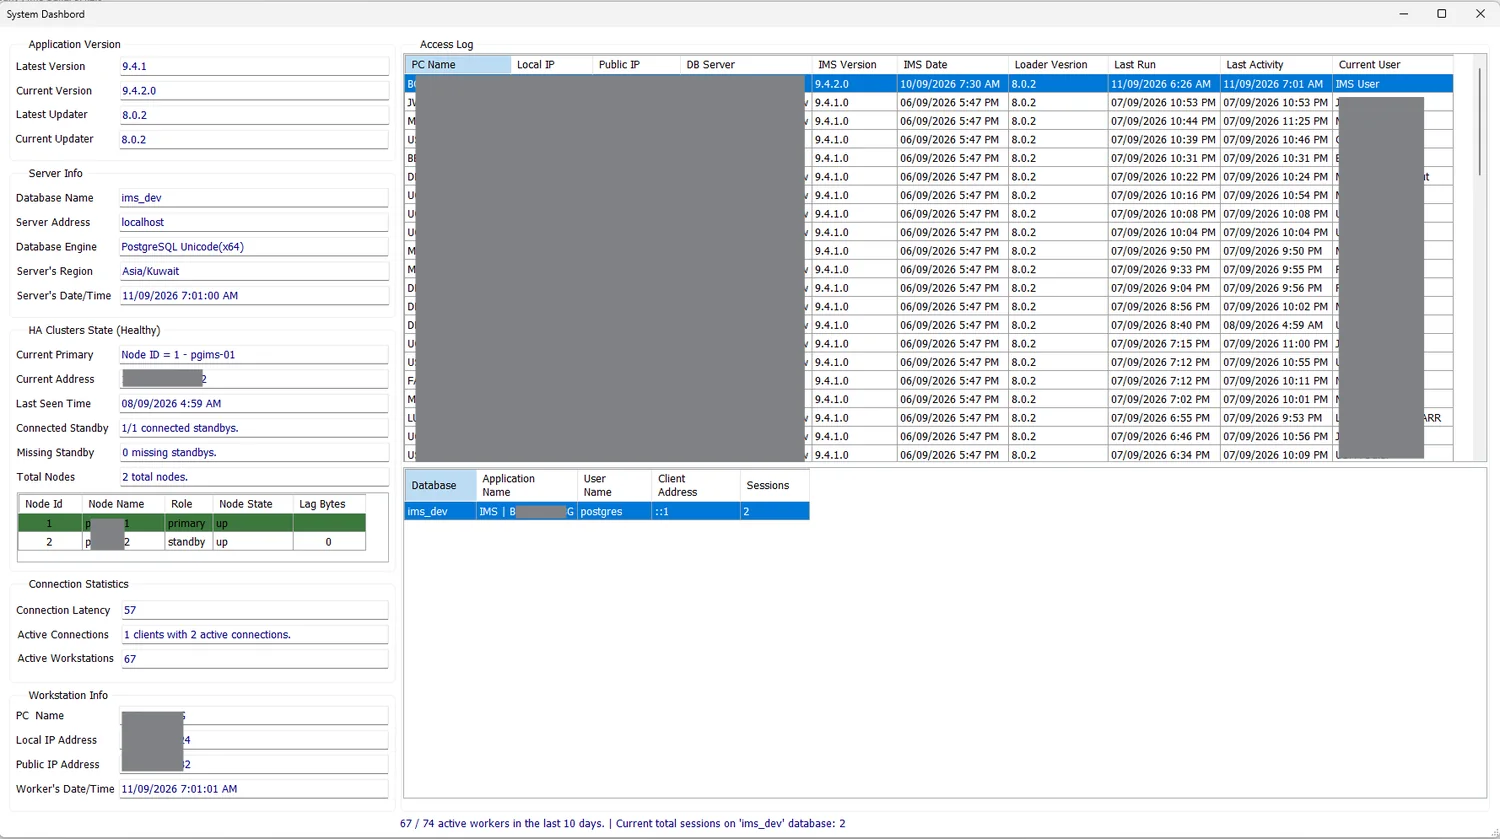Click the Active Workstations value 67
Viewport: 1500px width, 839px height.
(254, 659)
